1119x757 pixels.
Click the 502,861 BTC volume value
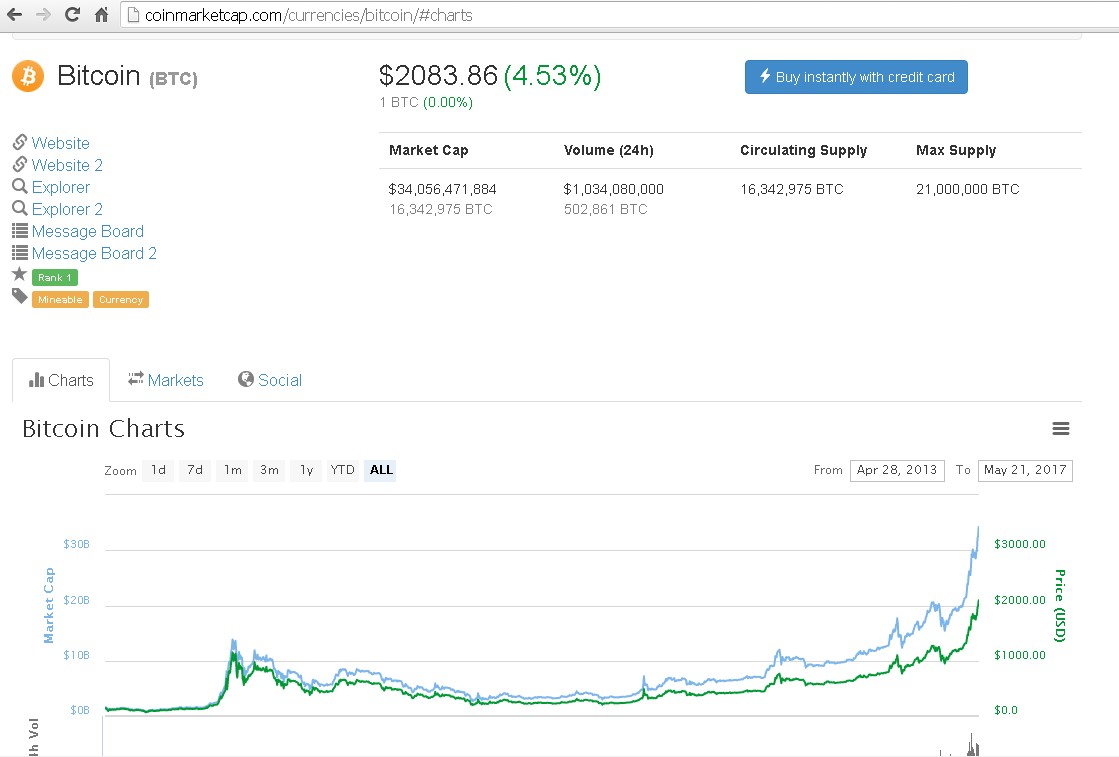(x=606, y=209)
